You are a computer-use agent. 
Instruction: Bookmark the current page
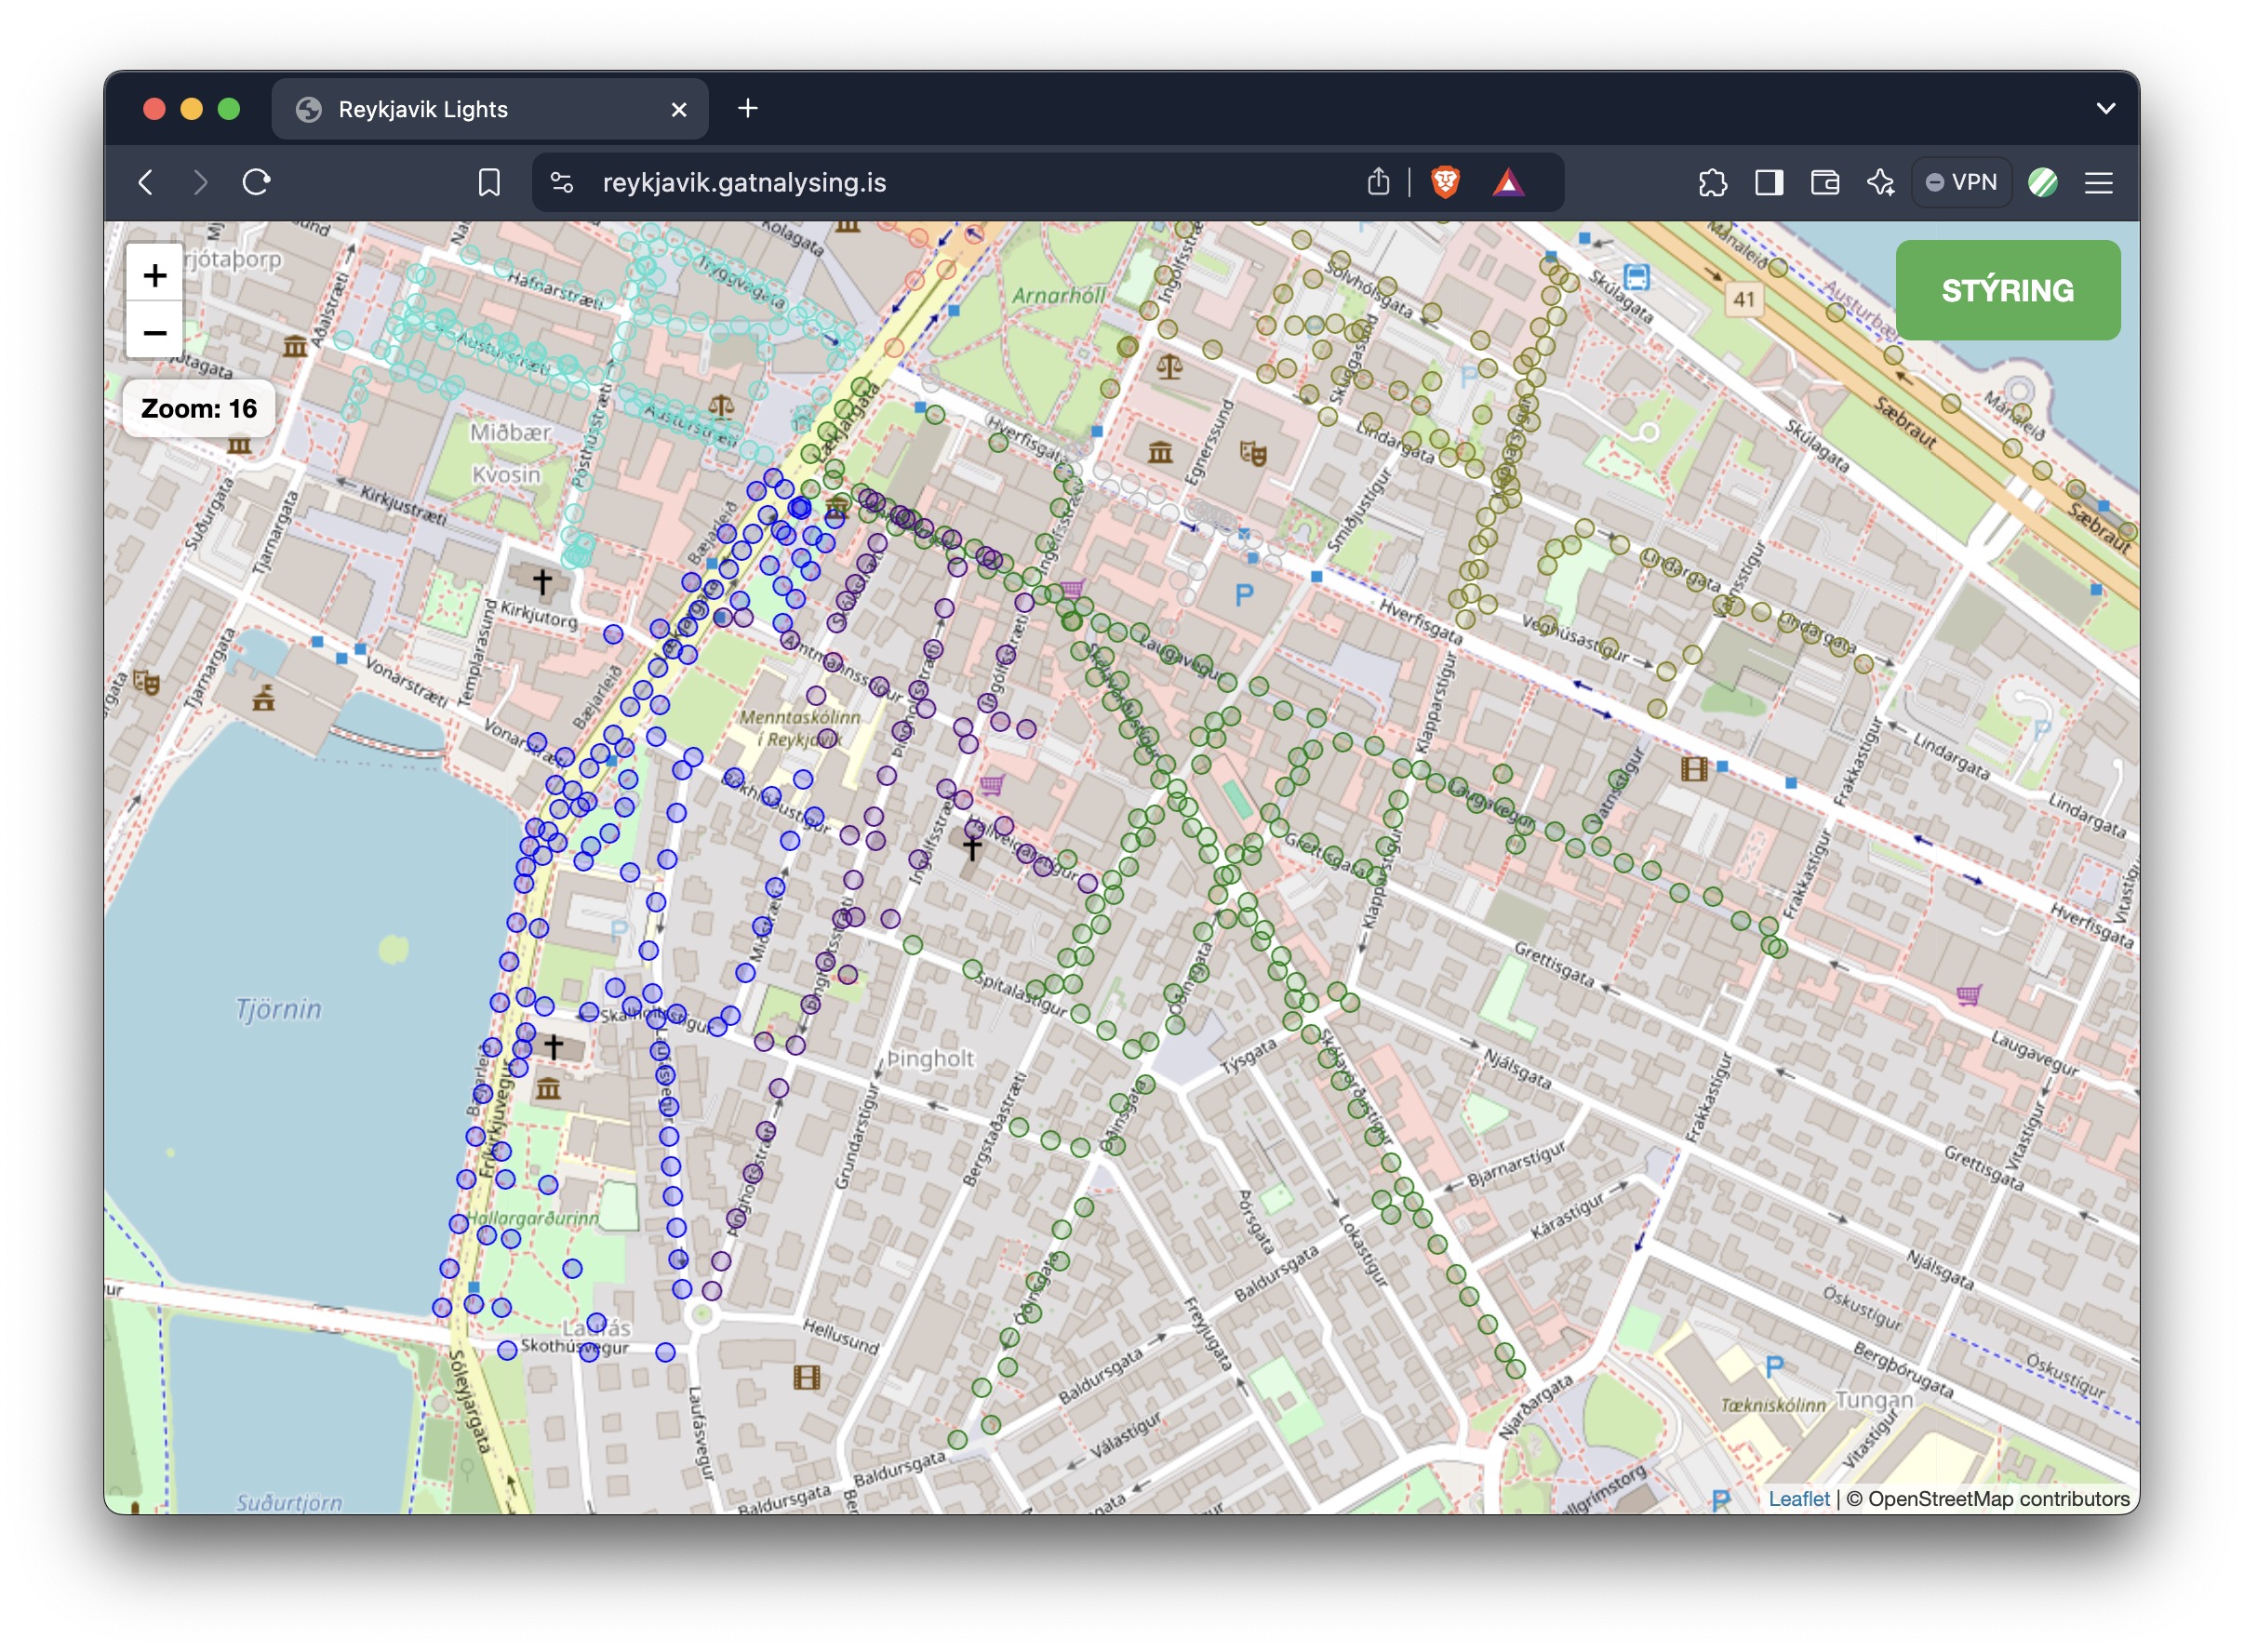488,182
